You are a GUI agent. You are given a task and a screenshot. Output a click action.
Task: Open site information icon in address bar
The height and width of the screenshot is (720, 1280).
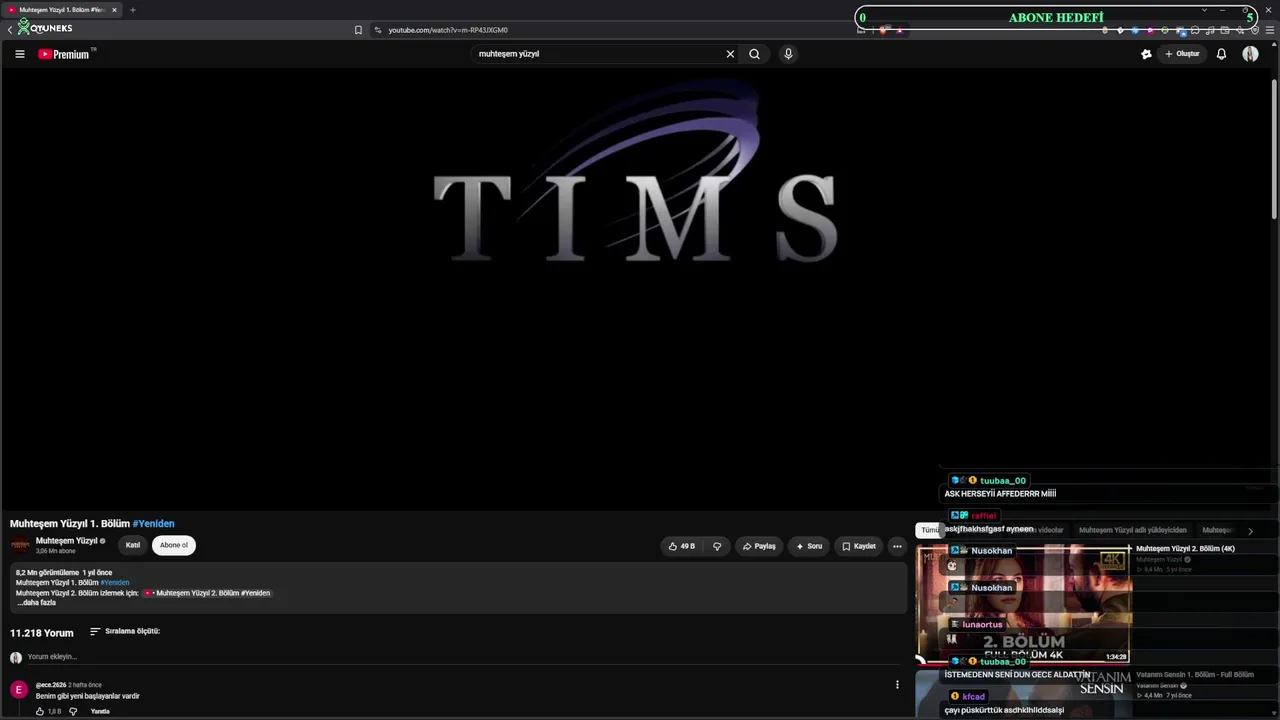click(x=377, y=30)
